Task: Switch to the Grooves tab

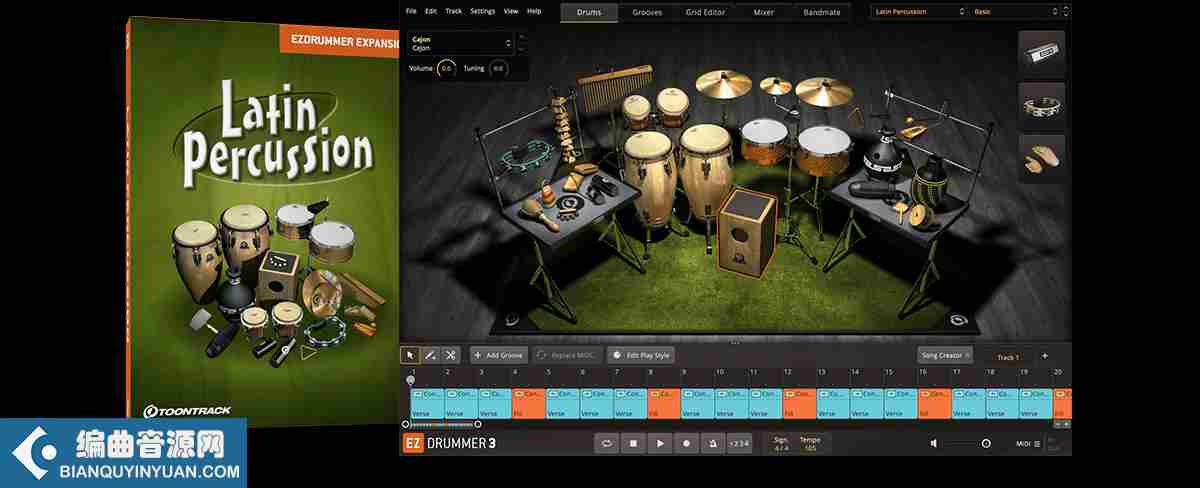Action: [647, 12]
